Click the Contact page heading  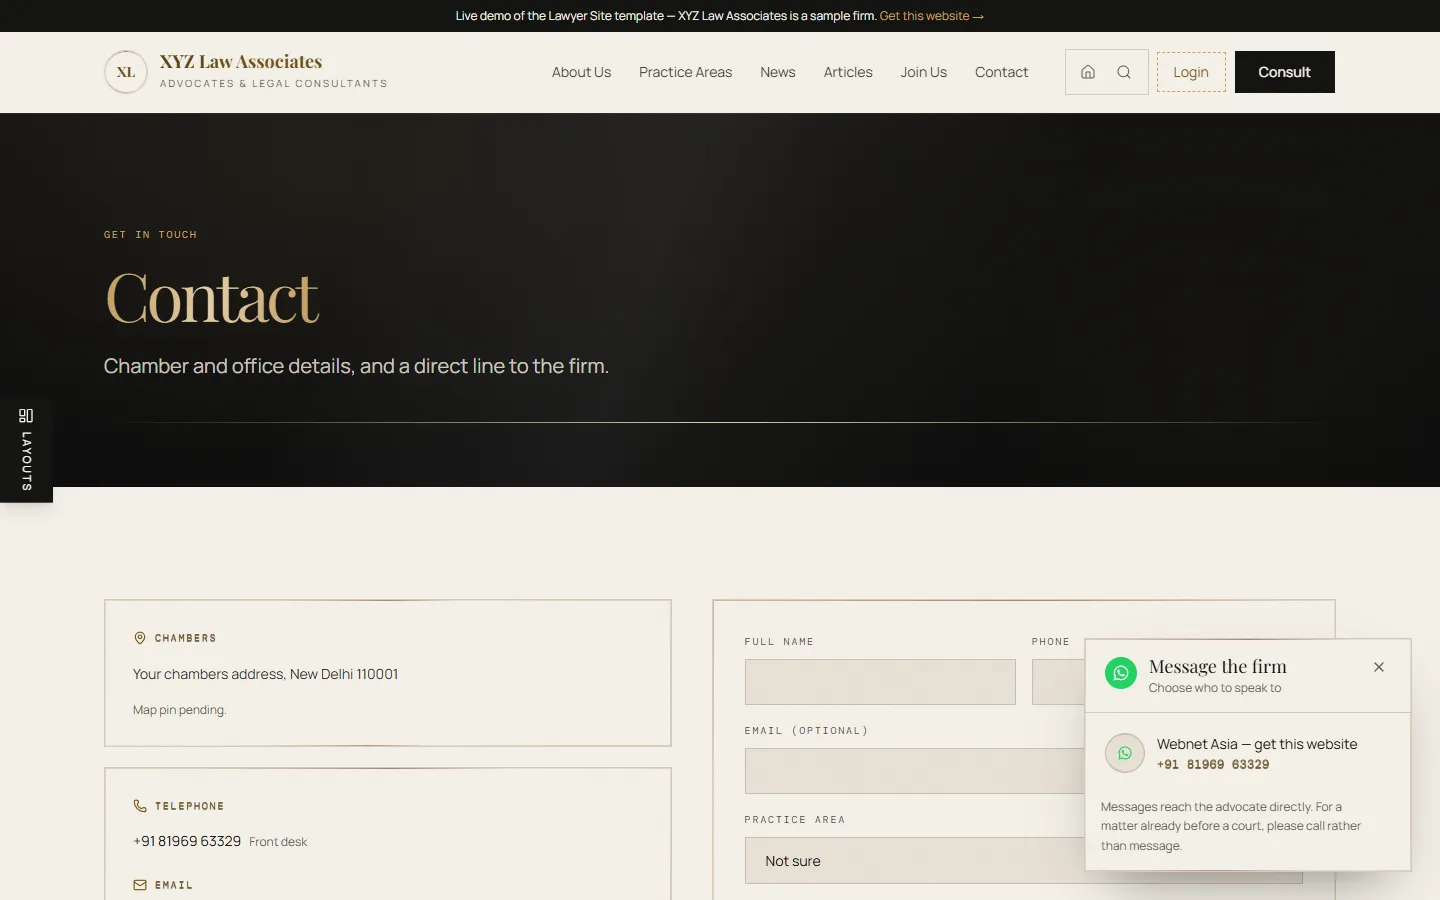(x=212, y=298)
